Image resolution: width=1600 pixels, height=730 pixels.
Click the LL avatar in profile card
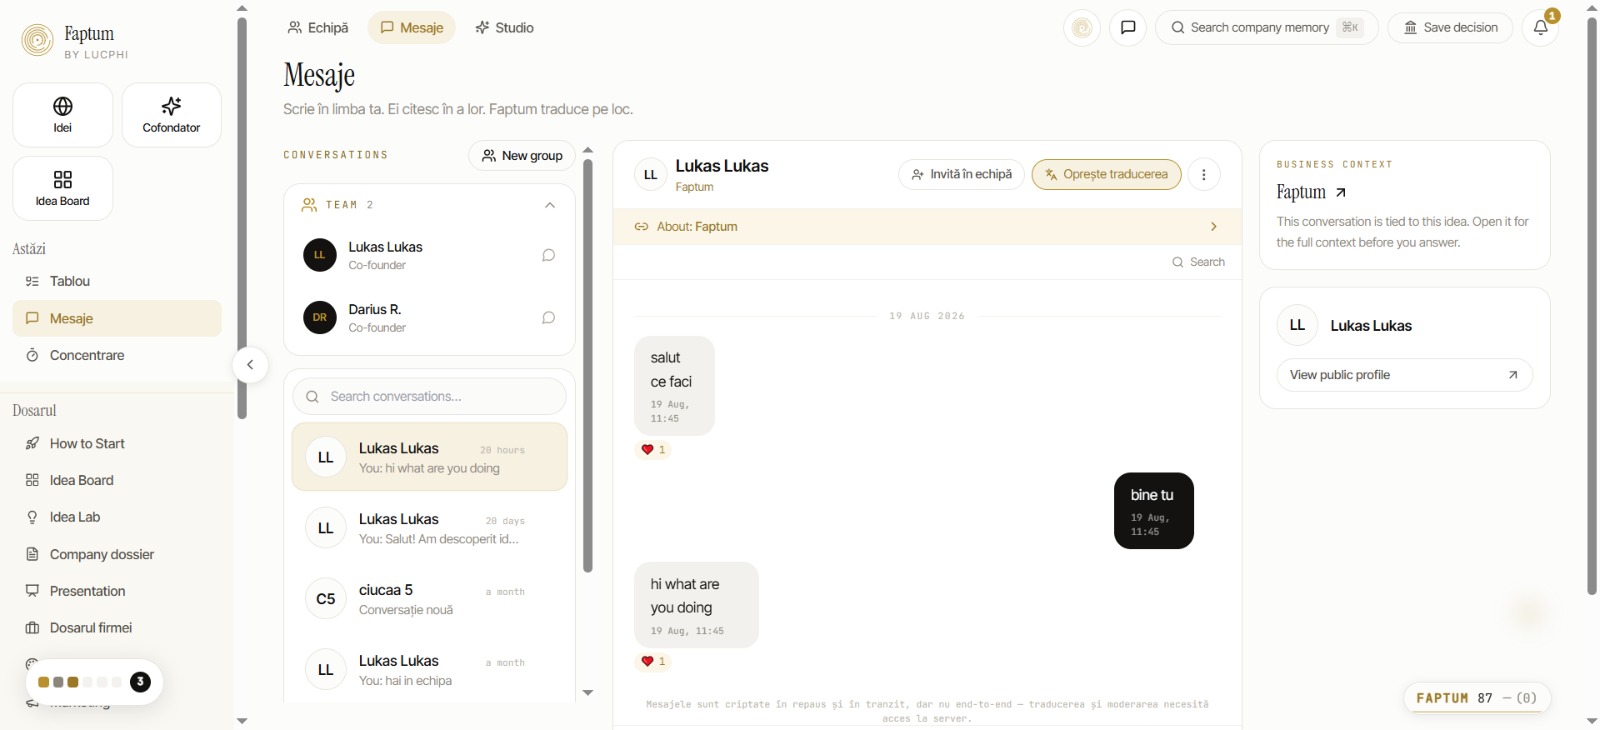[x=1297, y=325]
